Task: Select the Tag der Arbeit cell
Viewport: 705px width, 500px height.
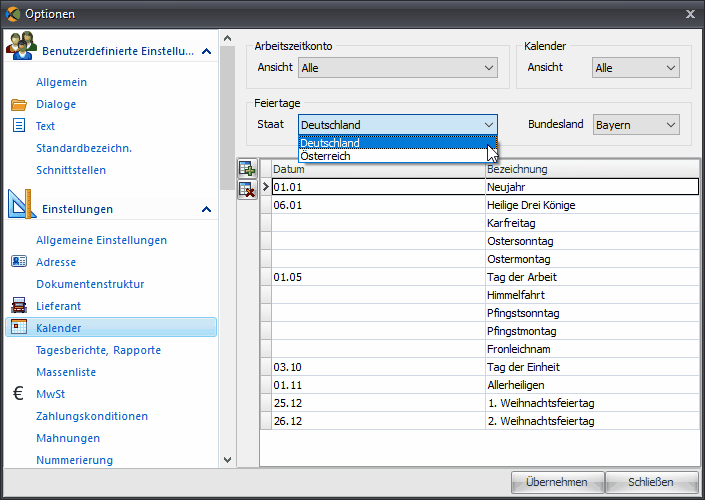Action: [592, 277]
